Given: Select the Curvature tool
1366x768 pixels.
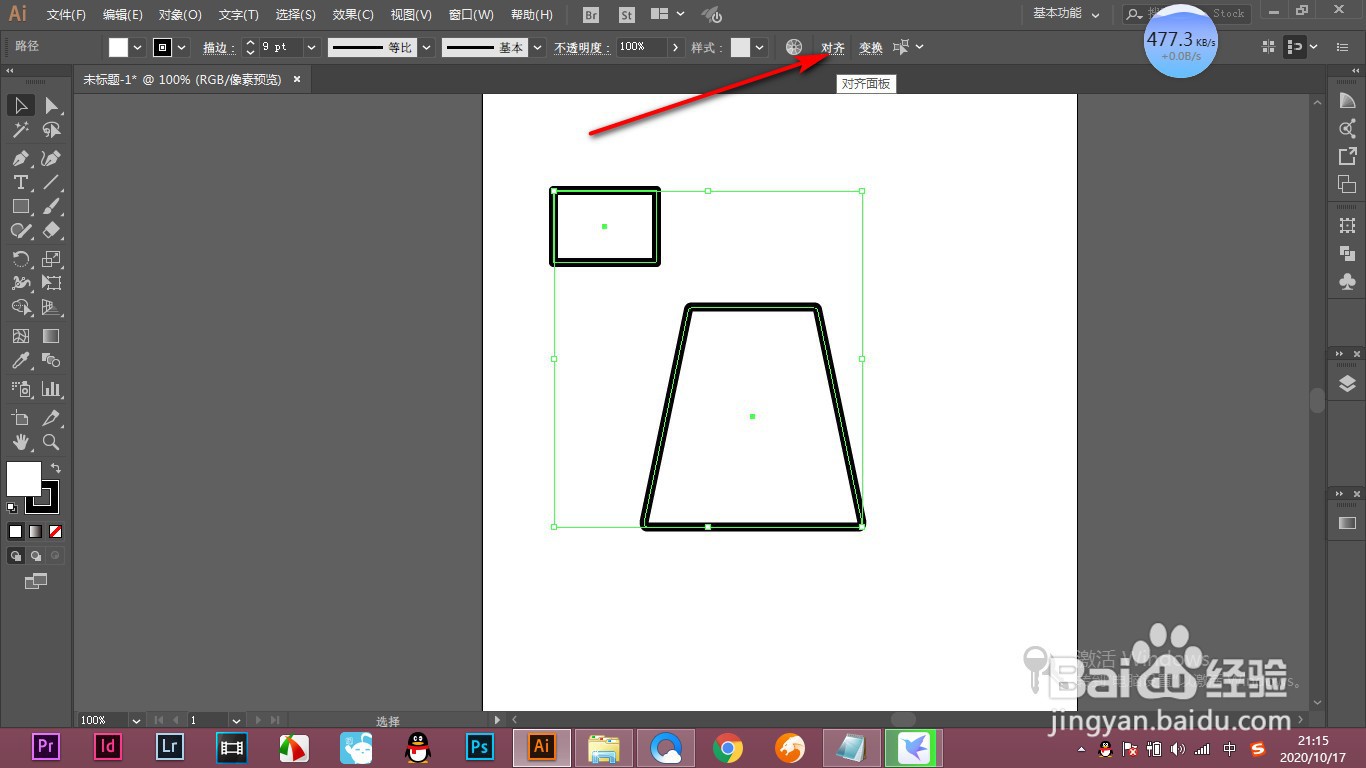Looking at the screenshot, I should click(51, 158).
